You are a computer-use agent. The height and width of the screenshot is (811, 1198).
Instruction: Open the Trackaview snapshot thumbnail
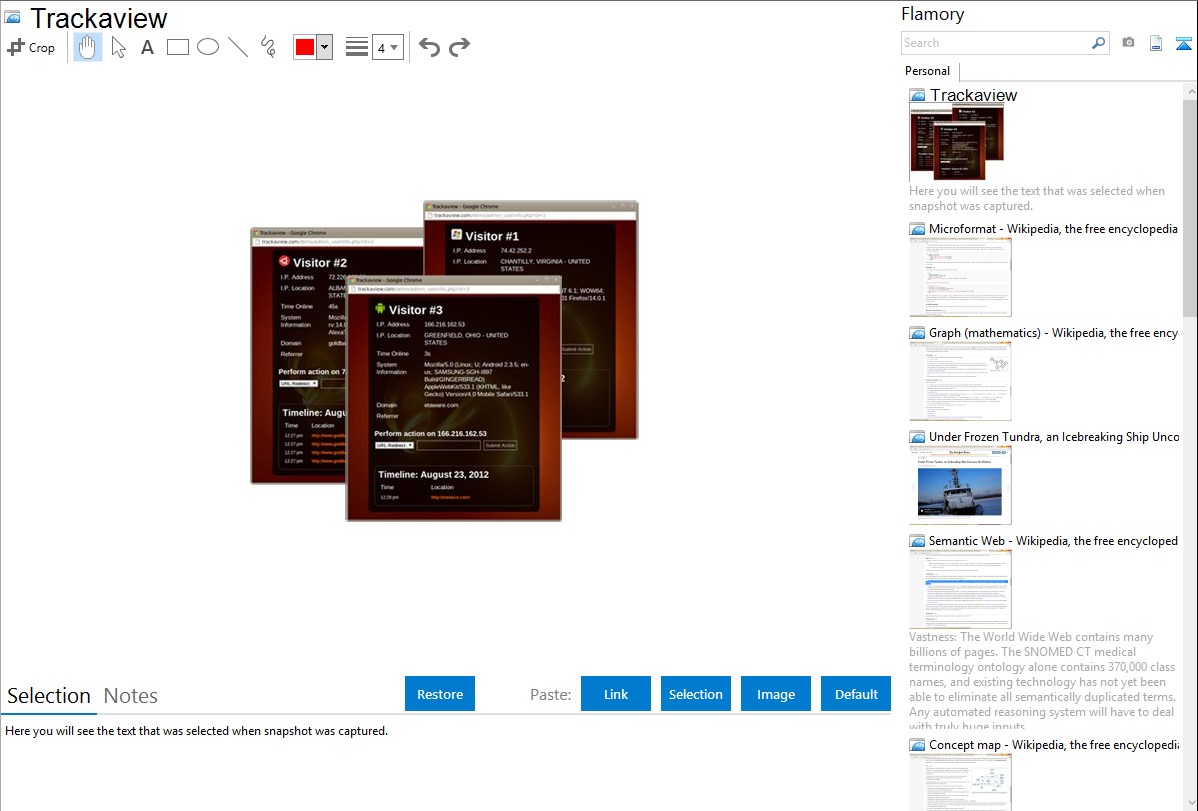pyautogui.click(x=957, y=143)
